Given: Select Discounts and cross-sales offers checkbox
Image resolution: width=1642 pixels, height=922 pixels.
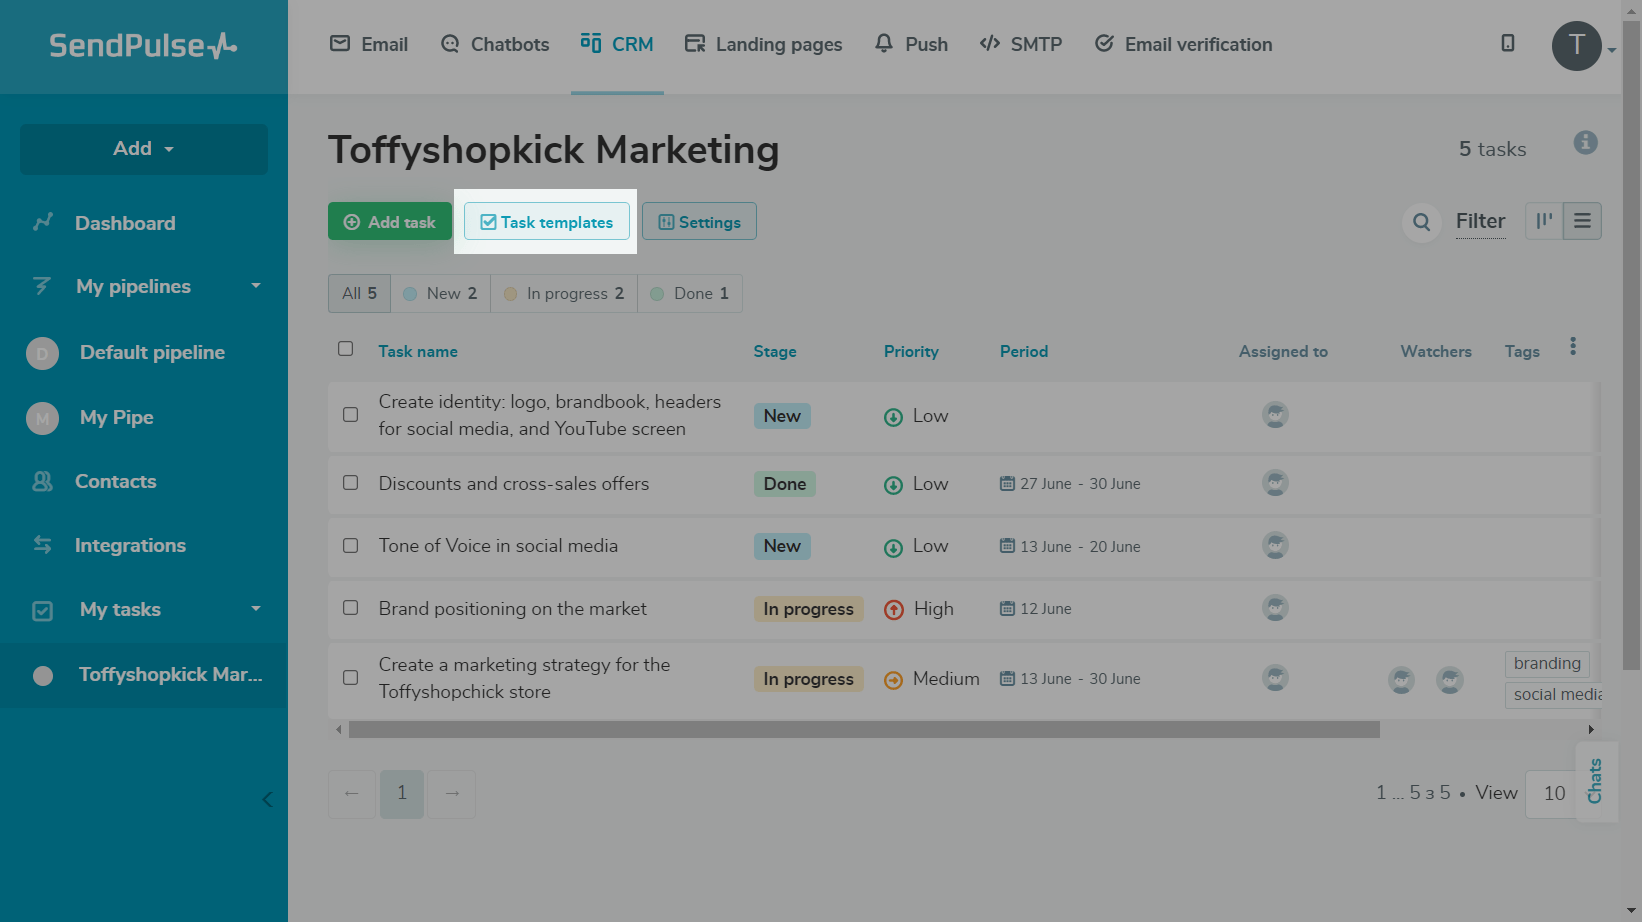Looking at the screenshot, I should (x=351, y=483).
